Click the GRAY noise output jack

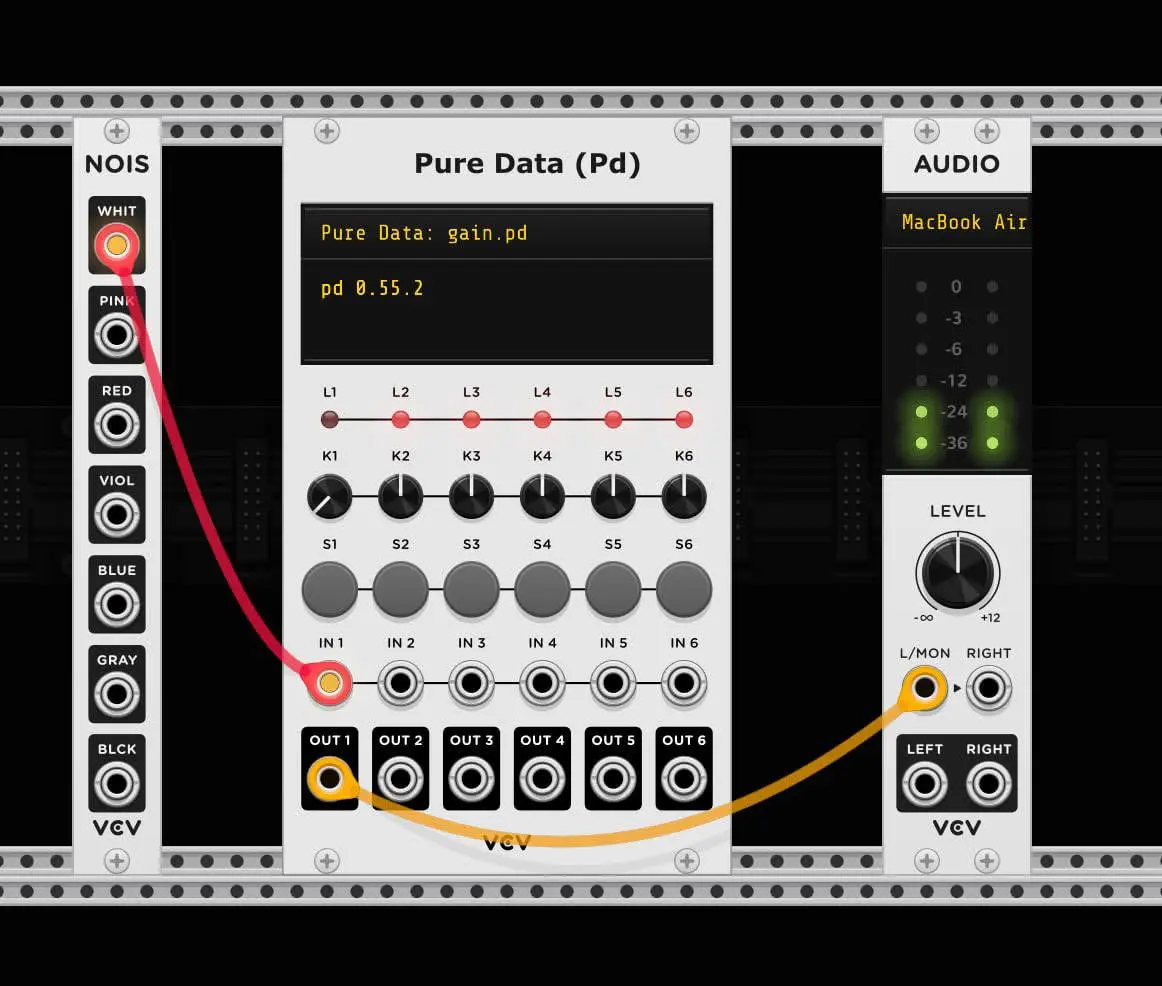point(116,694)
